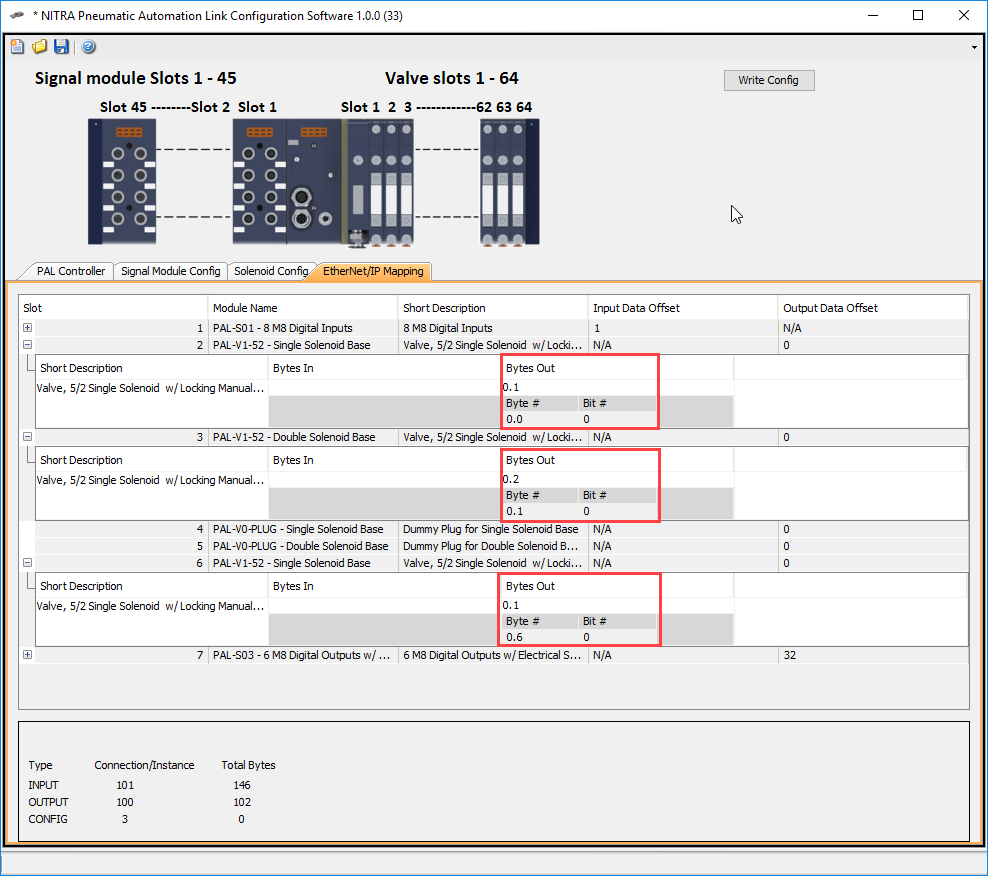Expand slot 7 PAL-S03 row
988x876 pixels.
[28, 655]
